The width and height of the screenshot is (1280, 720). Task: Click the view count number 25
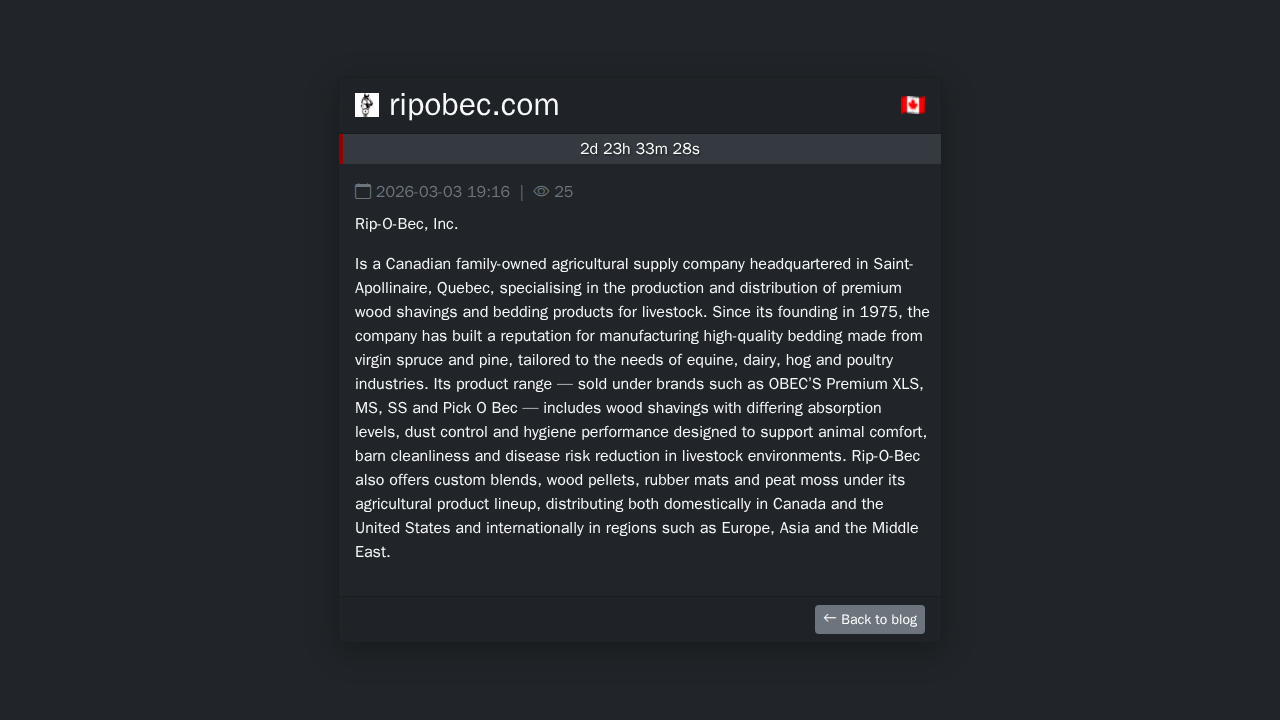point(564,192)
